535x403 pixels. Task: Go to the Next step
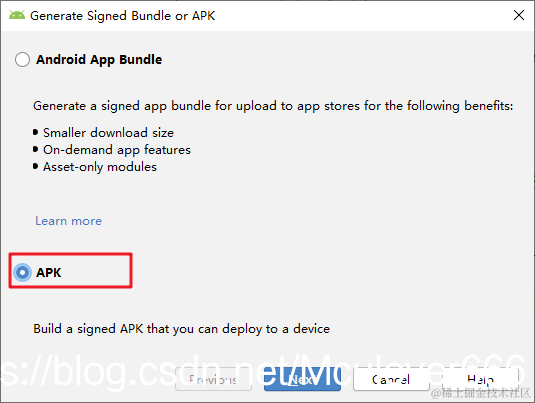302,379
